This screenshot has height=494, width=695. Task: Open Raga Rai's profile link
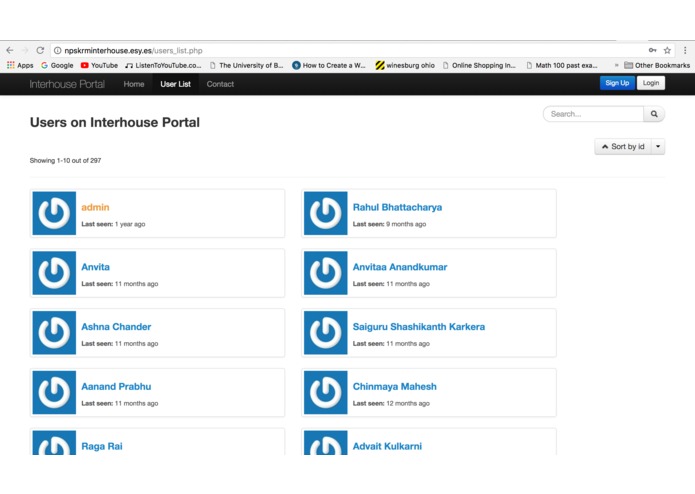(102, 447)
